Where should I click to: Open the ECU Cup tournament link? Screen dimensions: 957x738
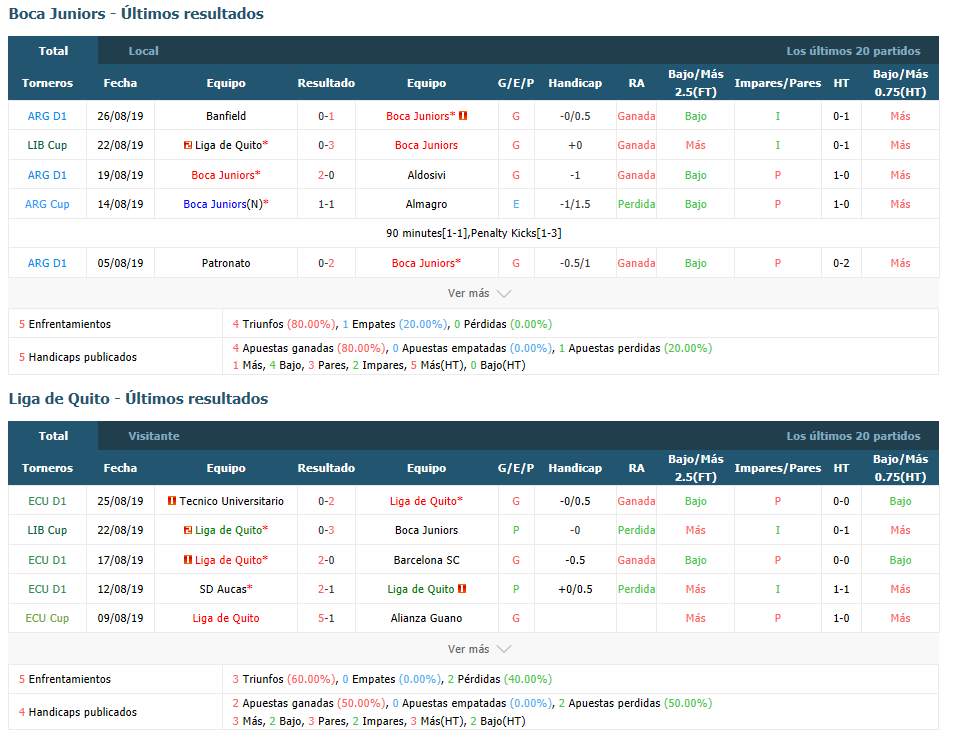47,618
